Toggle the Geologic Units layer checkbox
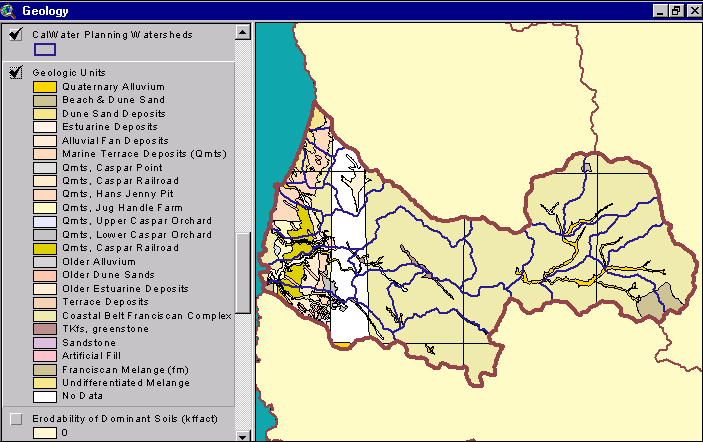This screenshot has width=703, height=442. 16,72
